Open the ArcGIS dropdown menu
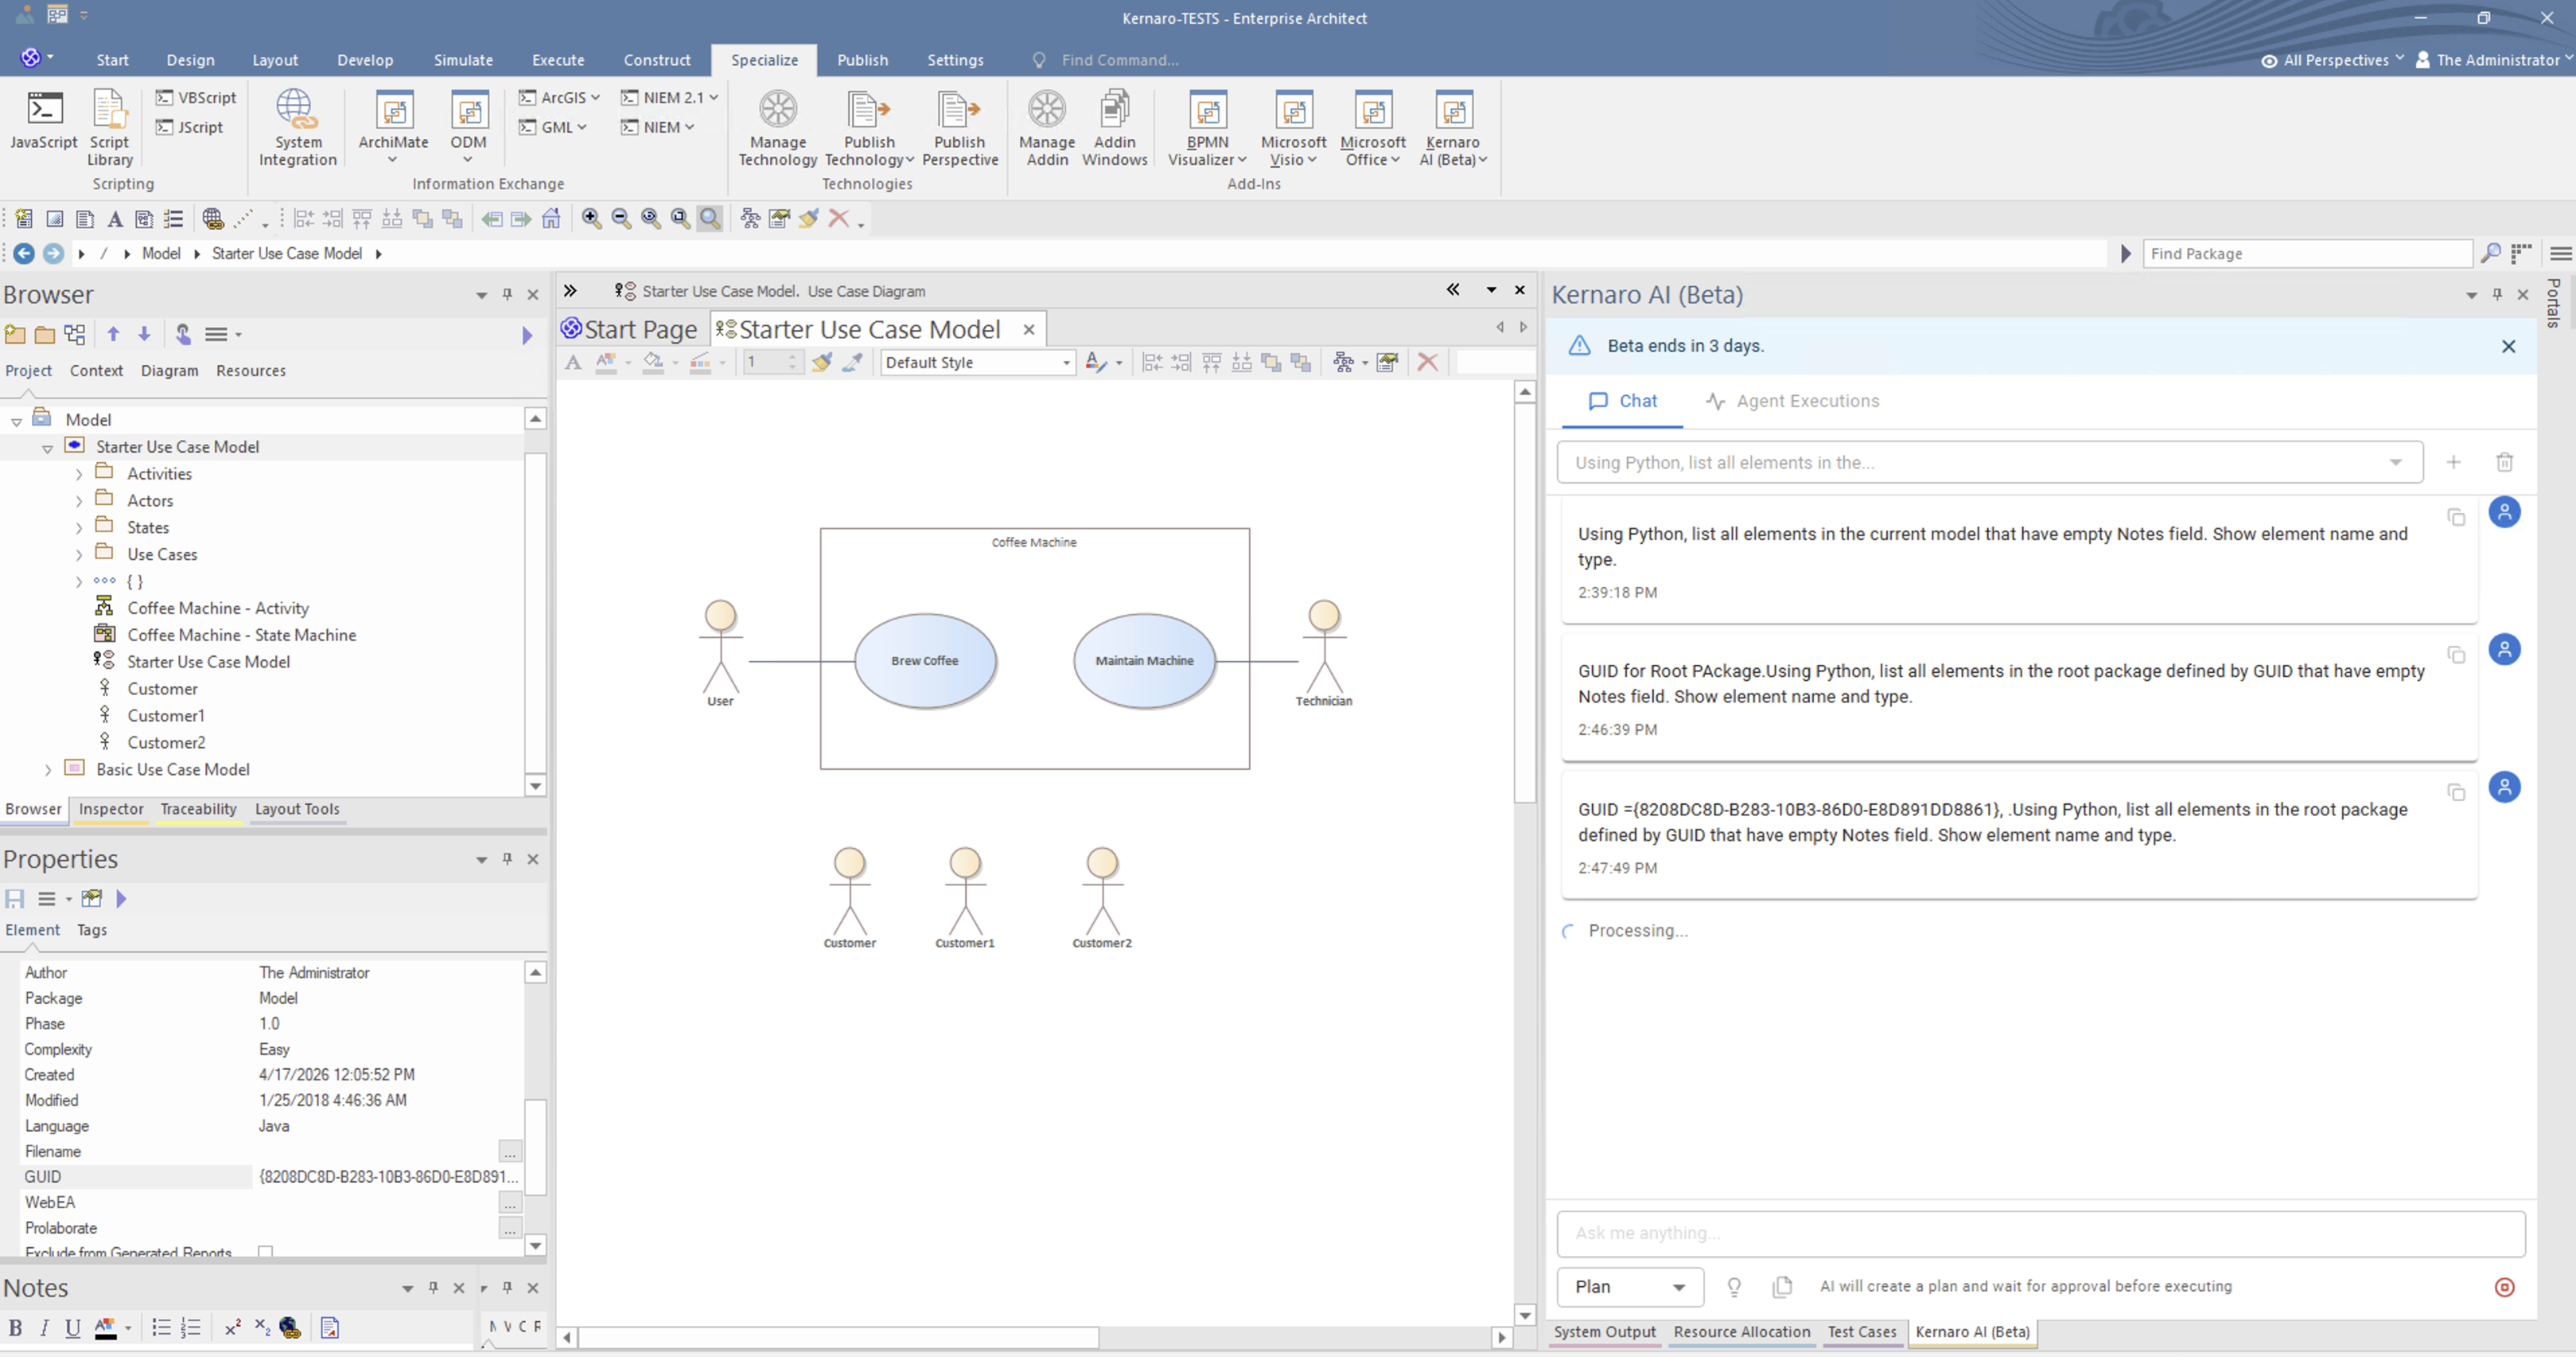The width and height of the screenshot is (2576, 1357). [559, 98]
